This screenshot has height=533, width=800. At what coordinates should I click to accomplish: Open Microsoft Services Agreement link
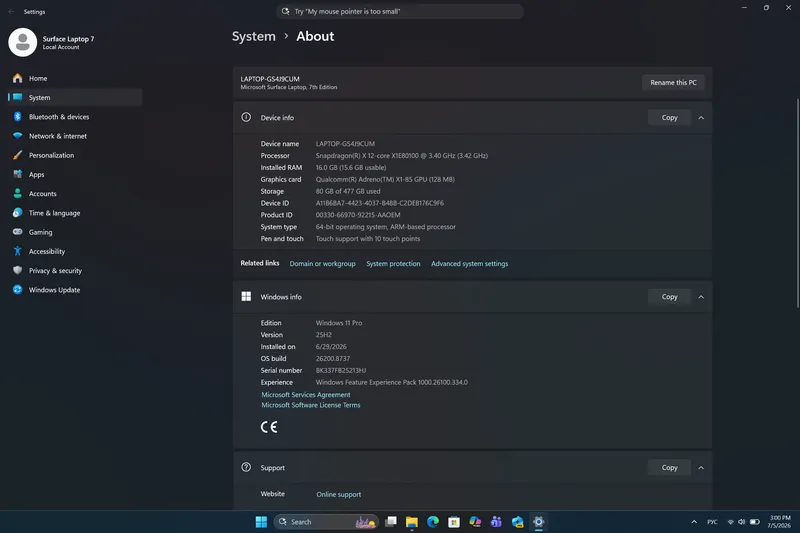[x=306, y=395]
